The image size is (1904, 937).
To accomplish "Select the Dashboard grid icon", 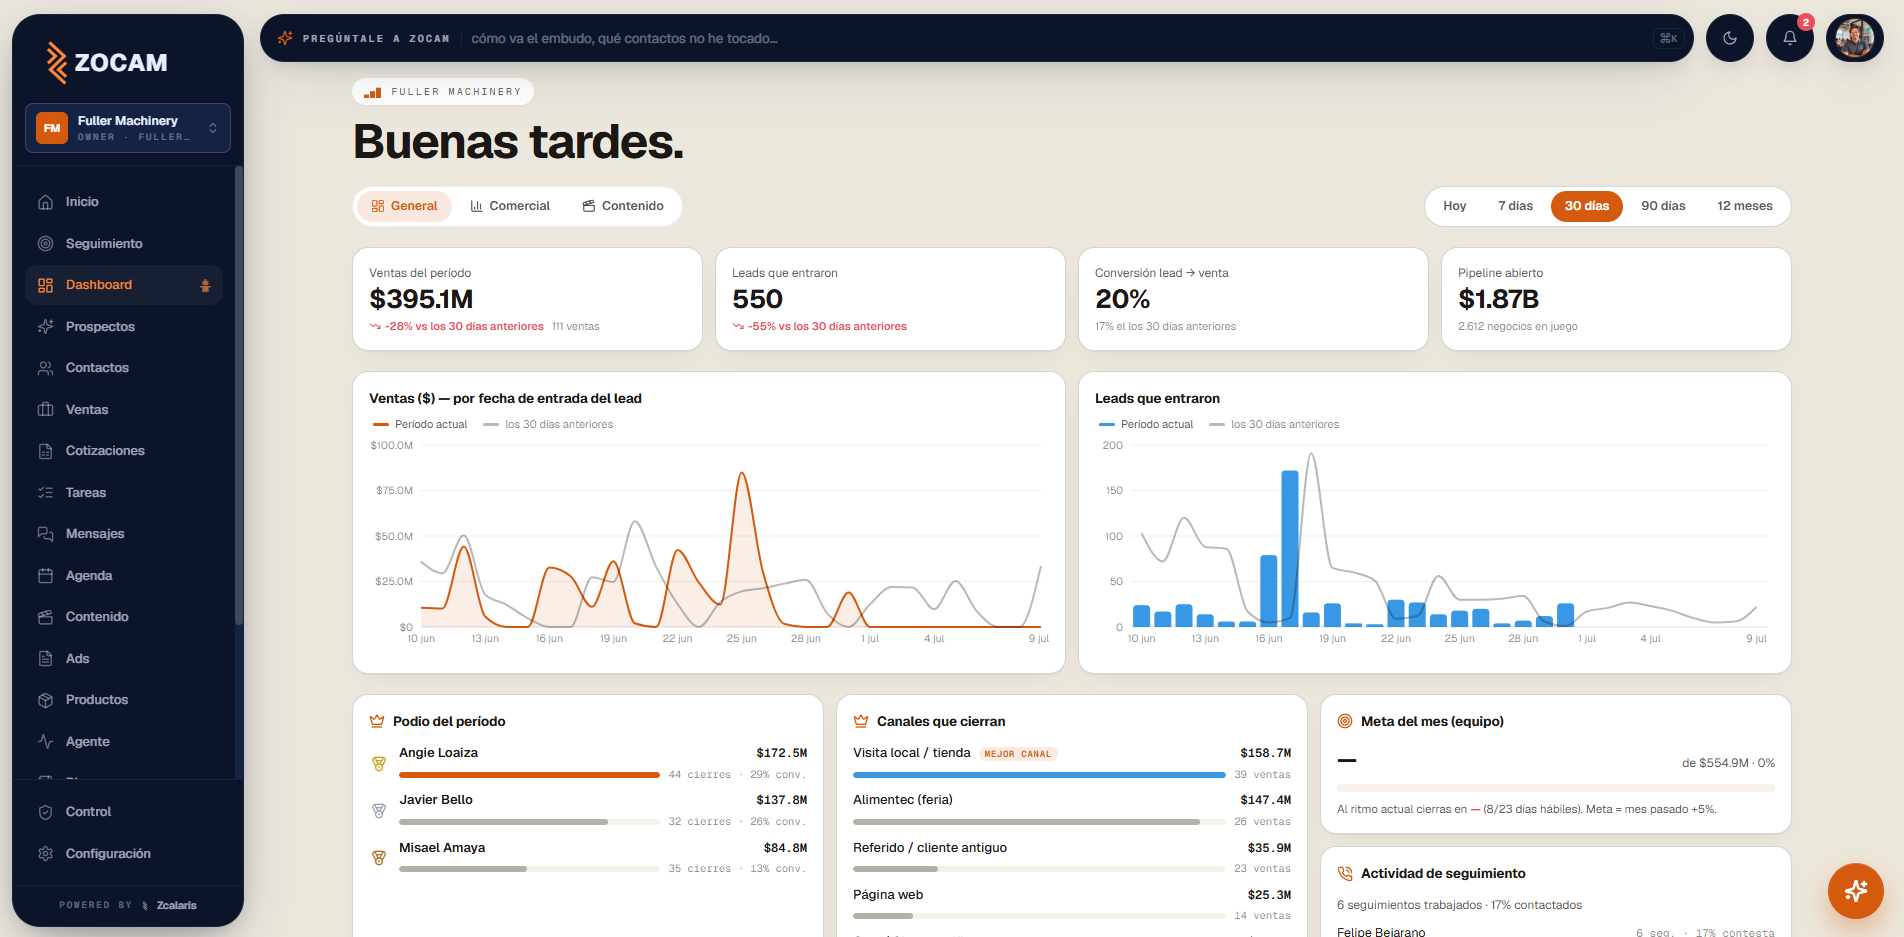I will point(45,285).
